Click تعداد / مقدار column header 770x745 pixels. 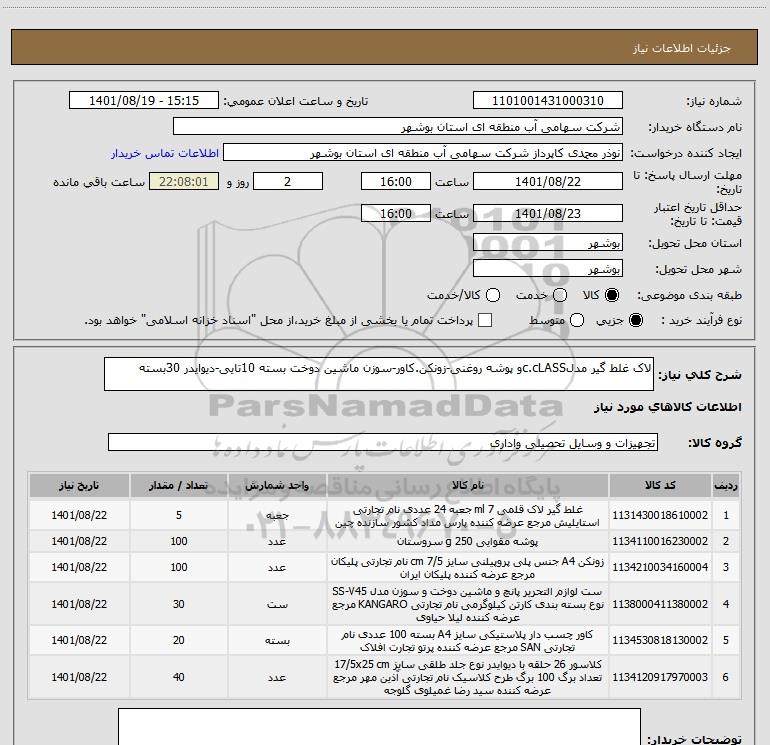click(x=179, y=486)
